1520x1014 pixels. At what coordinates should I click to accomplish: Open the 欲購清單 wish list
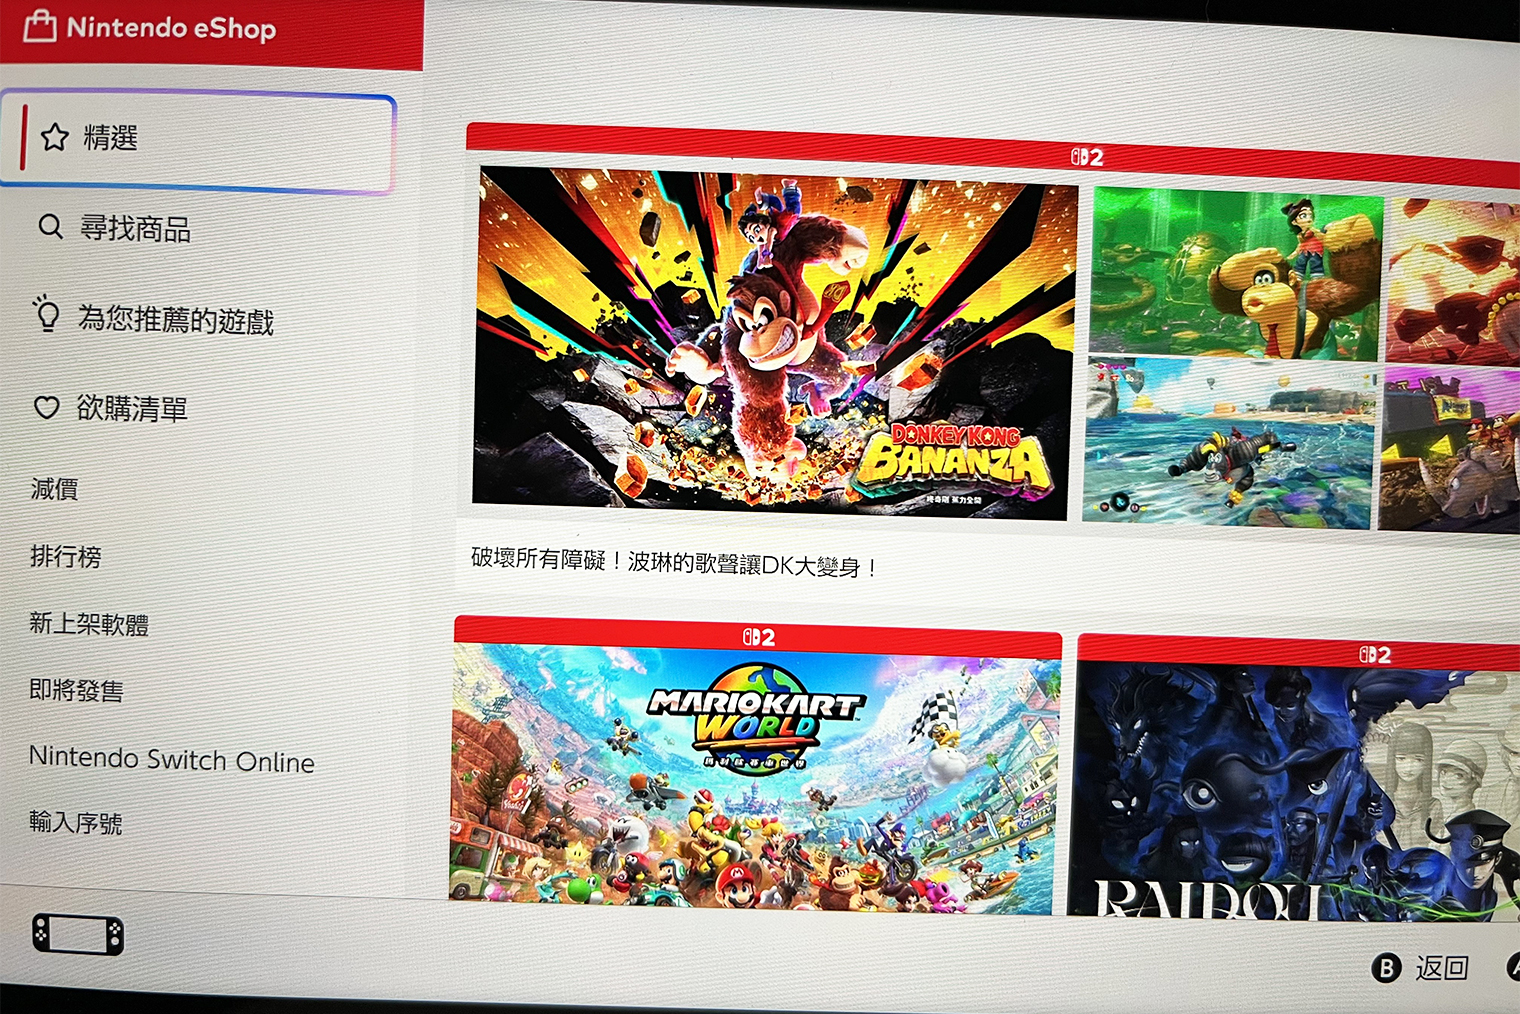tap(132, 408)
